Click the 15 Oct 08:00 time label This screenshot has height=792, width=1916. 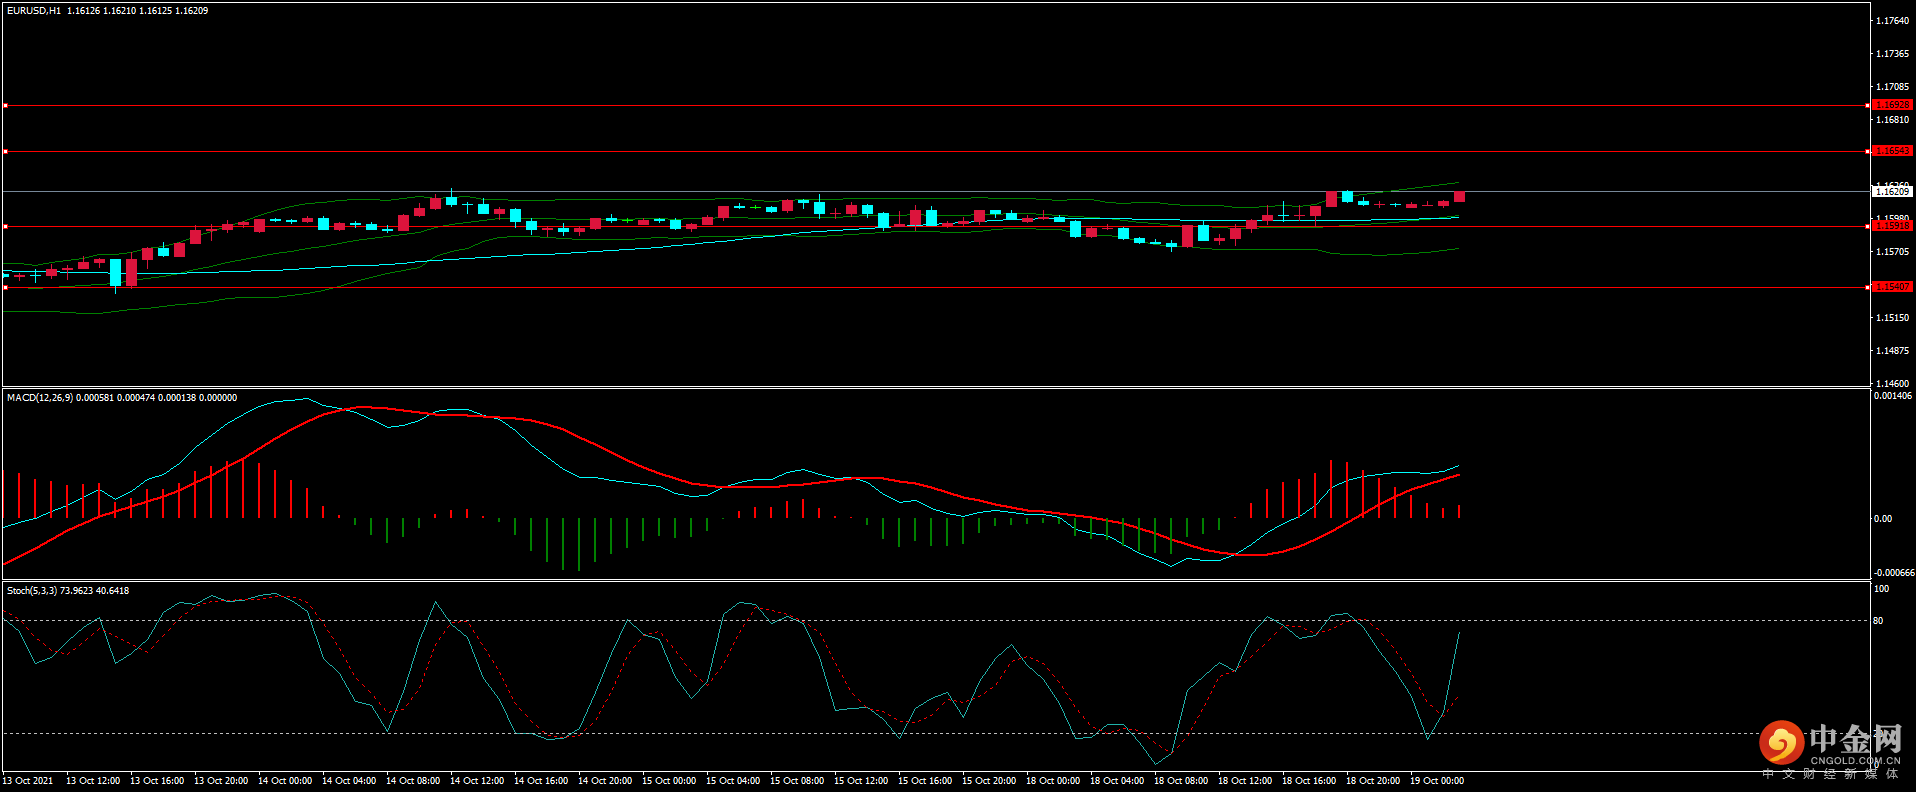coord(797,781)
